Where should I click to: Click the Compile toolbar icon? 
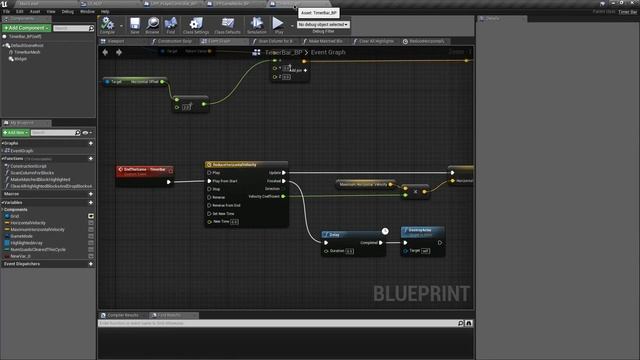107,23
